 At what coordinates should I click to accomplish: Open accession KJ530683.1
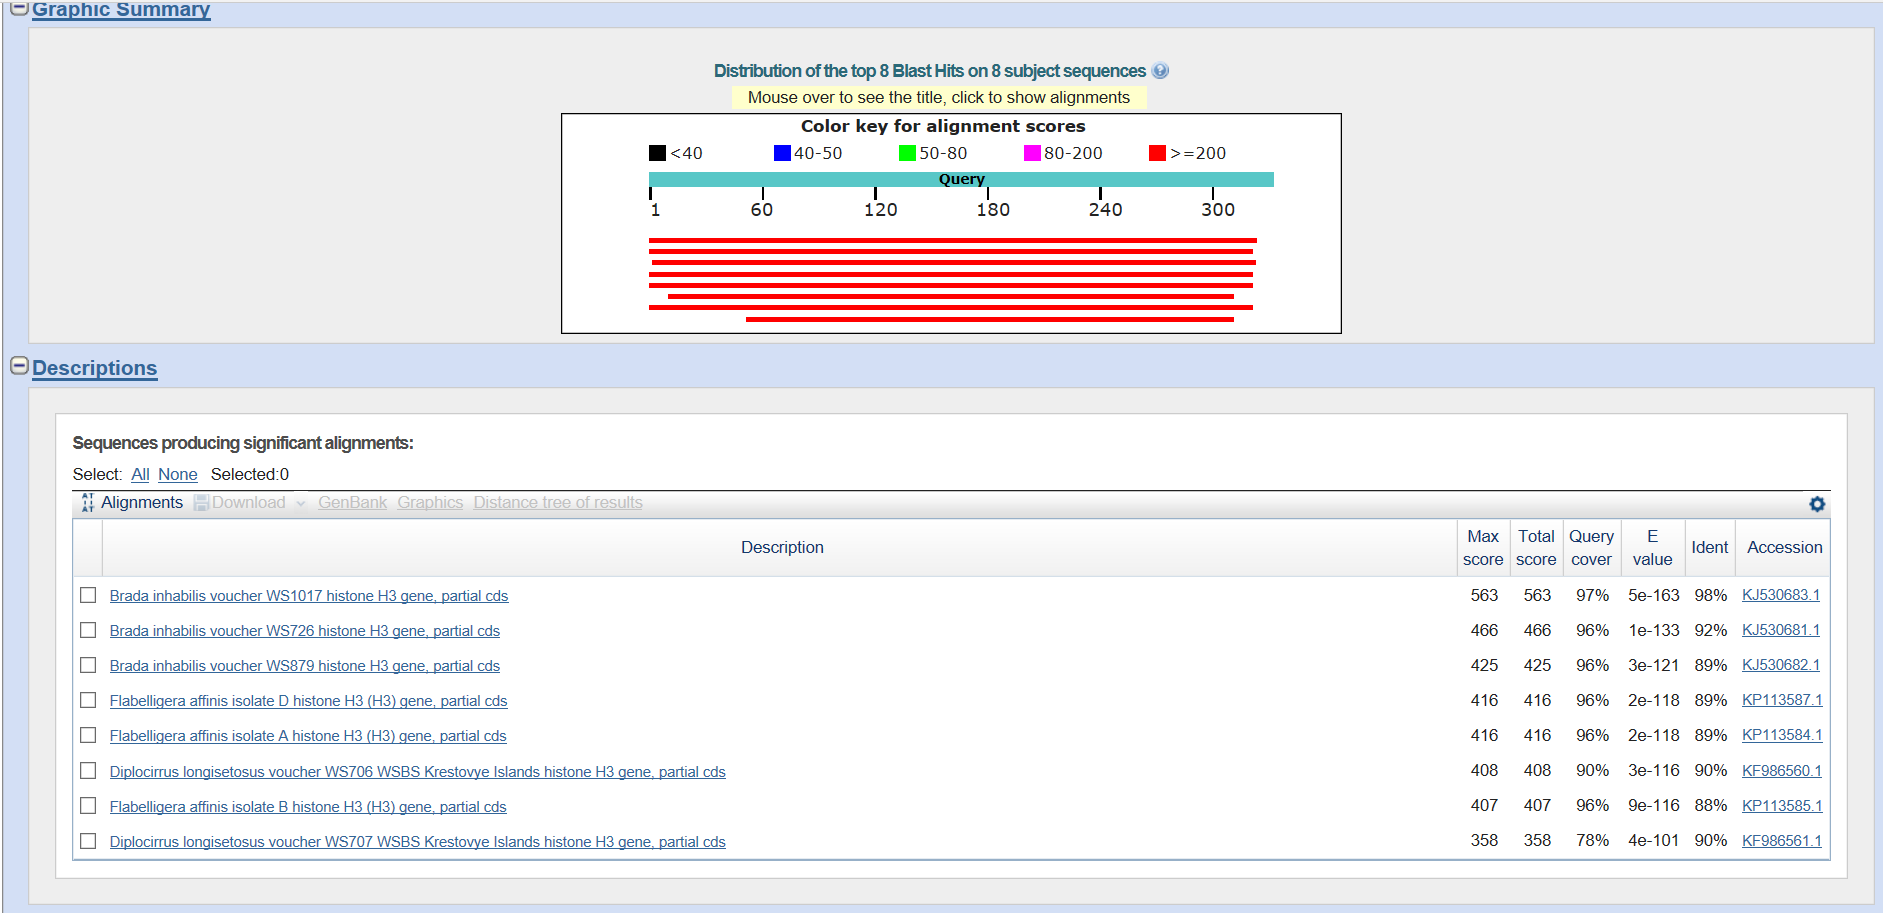pos(1780,595)
